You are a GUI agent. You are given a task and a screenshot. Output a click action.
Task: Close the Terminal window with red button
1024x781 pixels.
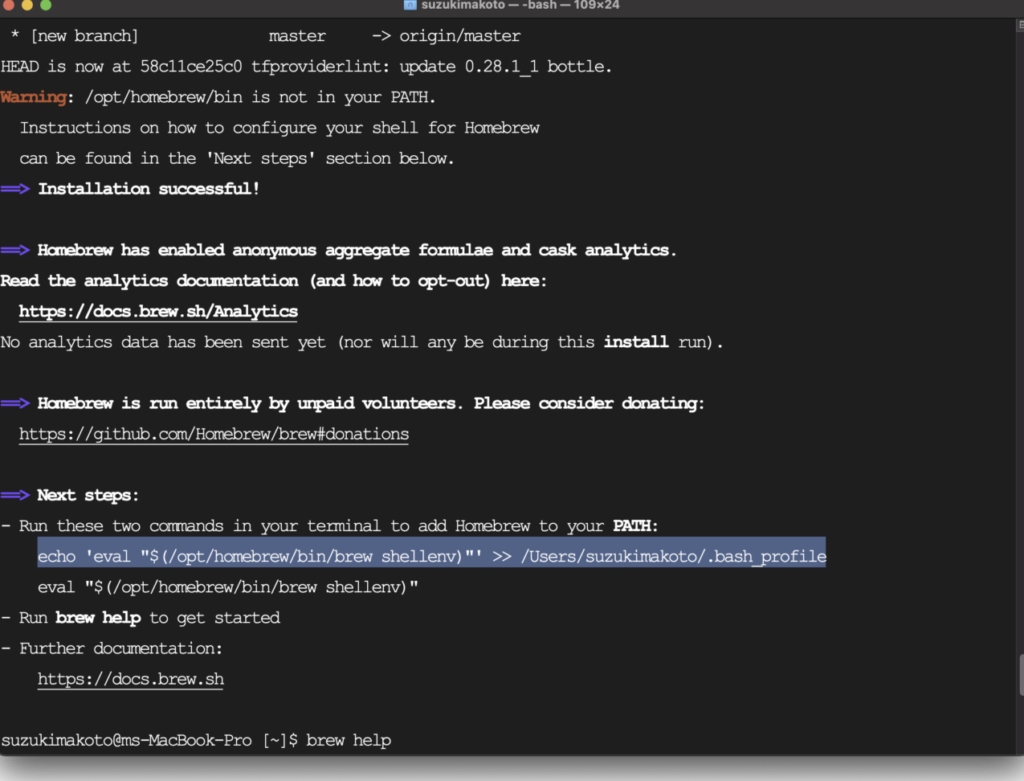point(9,5)
